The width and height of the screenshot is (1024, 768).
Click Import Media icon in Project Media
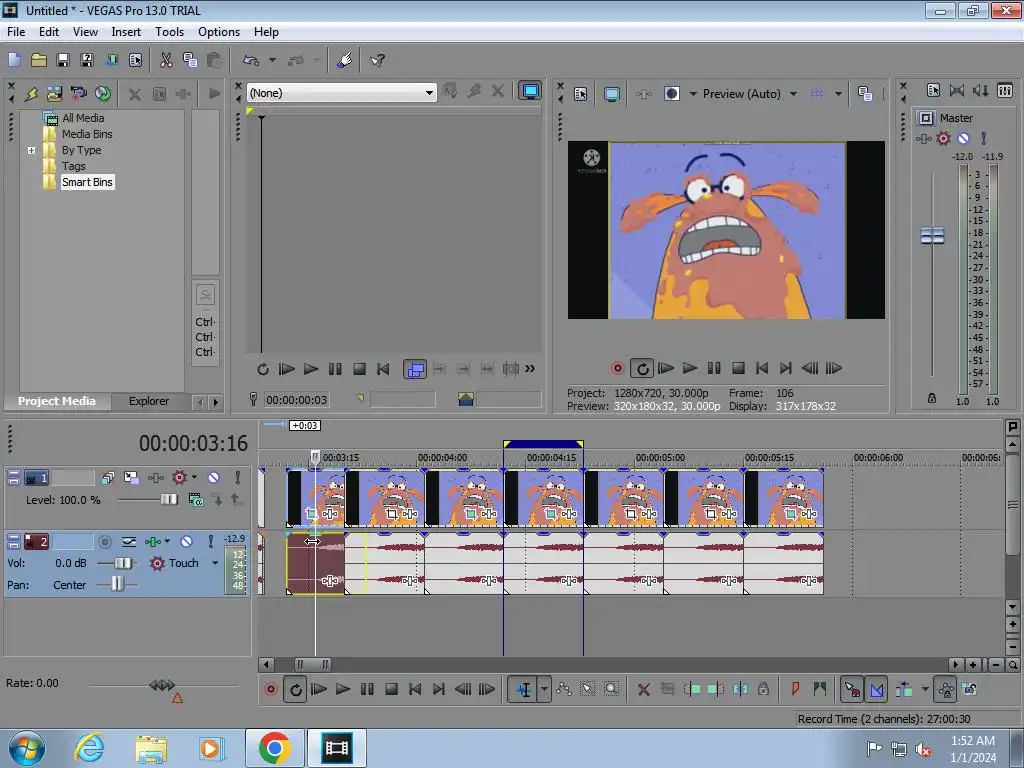pyautogui.click(x=54, y=94)
